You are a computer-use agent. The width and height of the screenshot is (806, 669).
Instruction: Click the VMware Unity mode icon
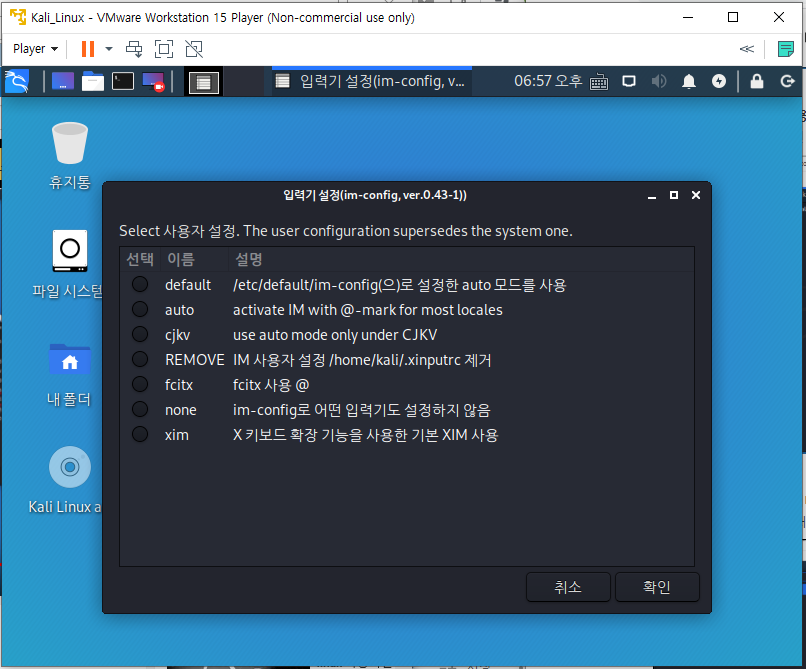click(194, 49)
